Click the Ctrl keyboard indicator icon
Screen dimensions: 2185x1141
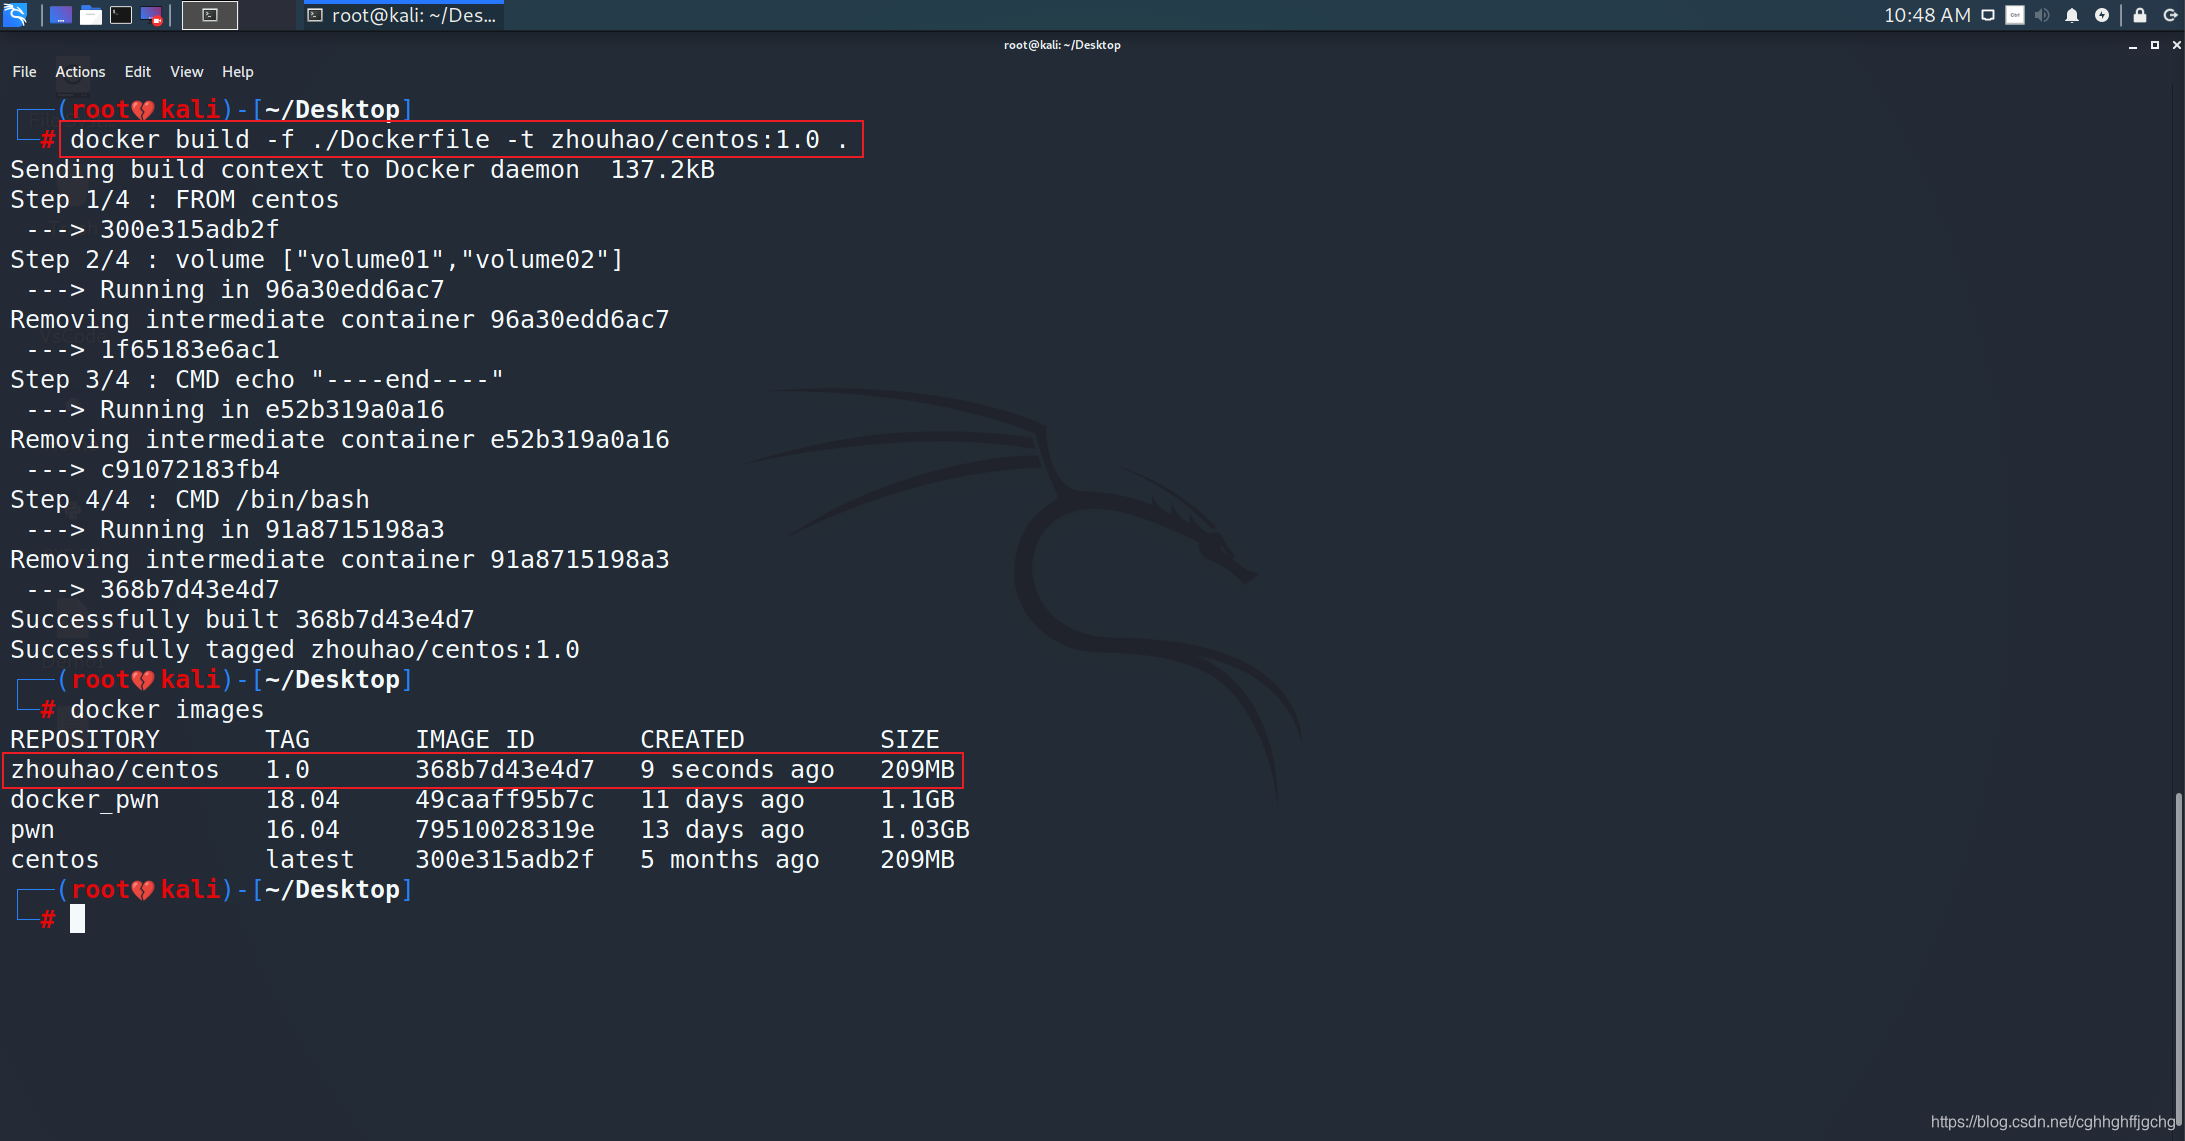coord(2015,15)
